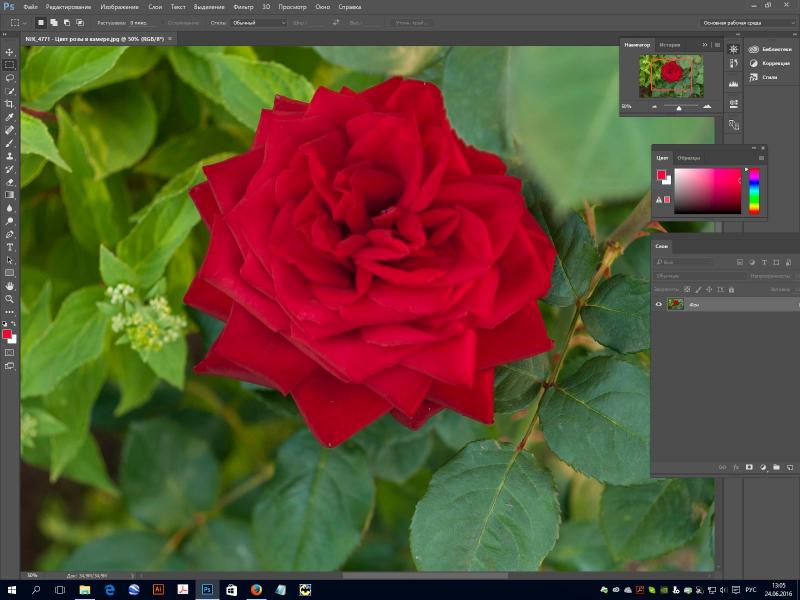
Task: Expand the Navigator panel group chevrons
Action: 705,45
